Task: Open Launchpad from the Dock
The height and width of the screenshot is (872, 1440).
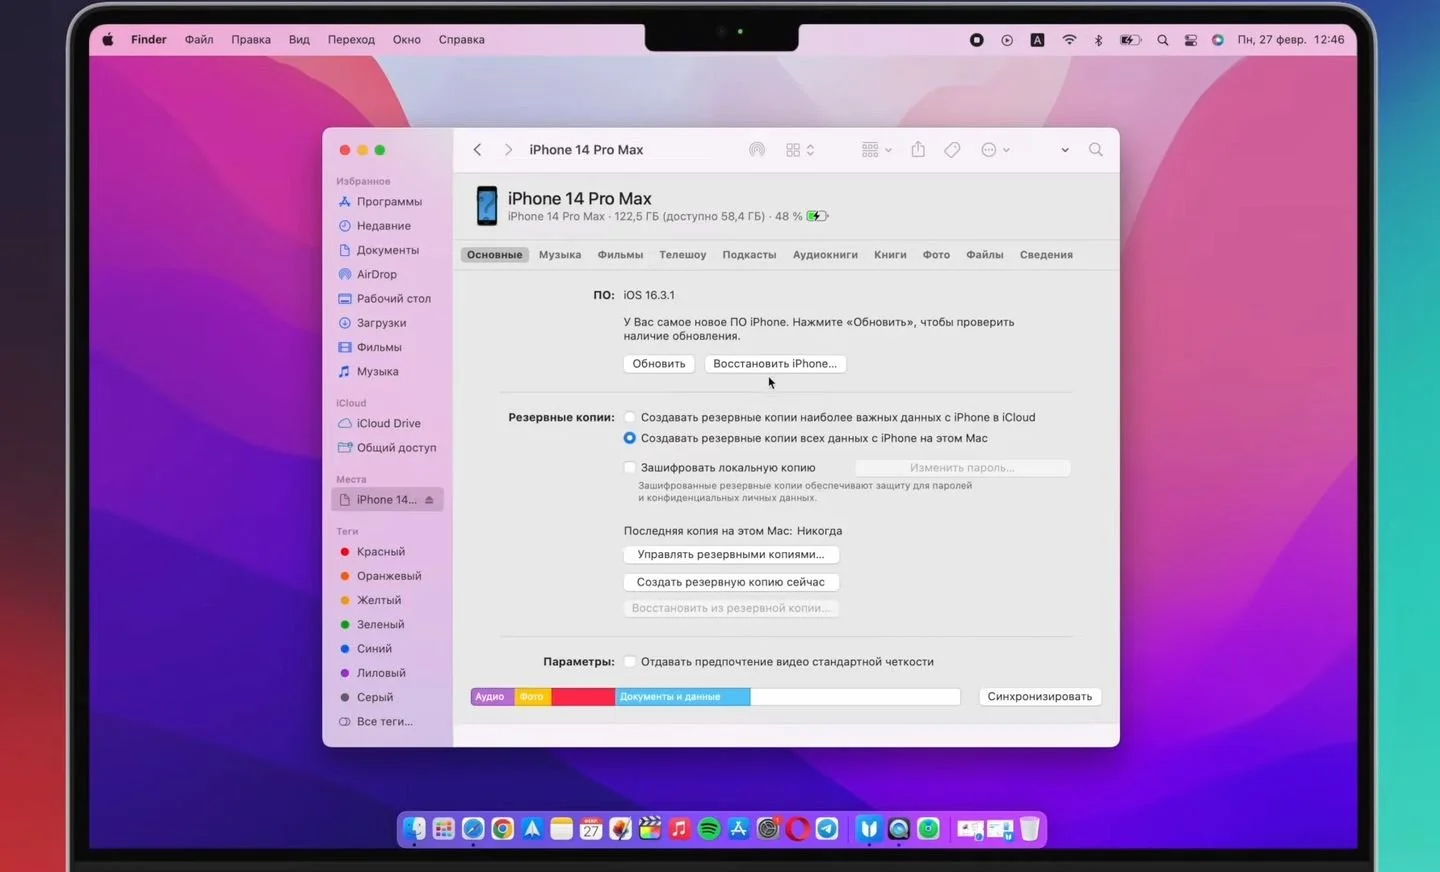Action: 443,829
